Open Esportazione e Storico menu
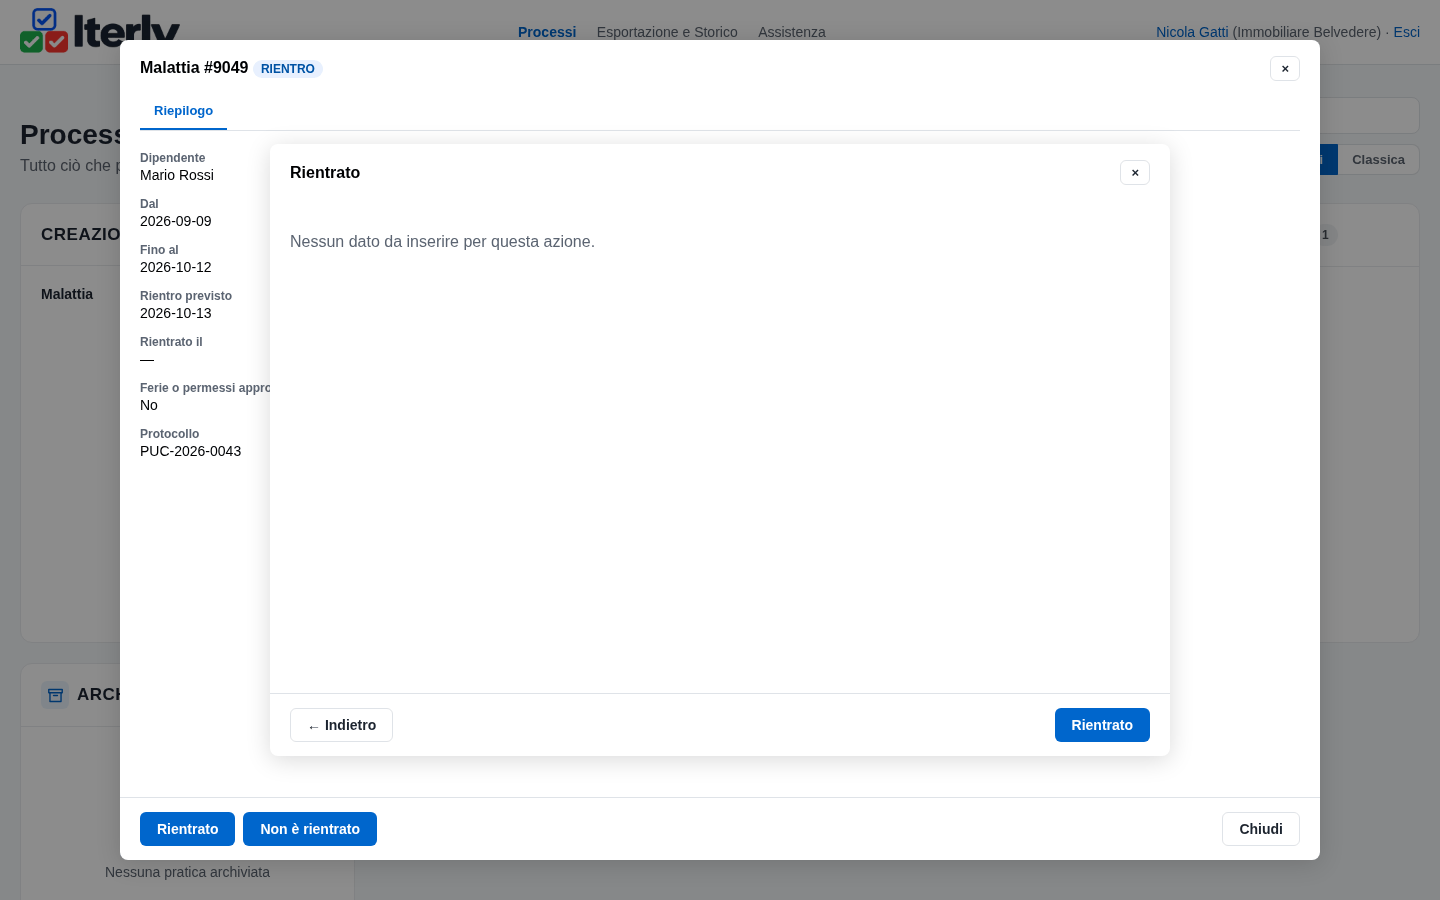 (667, 32)
